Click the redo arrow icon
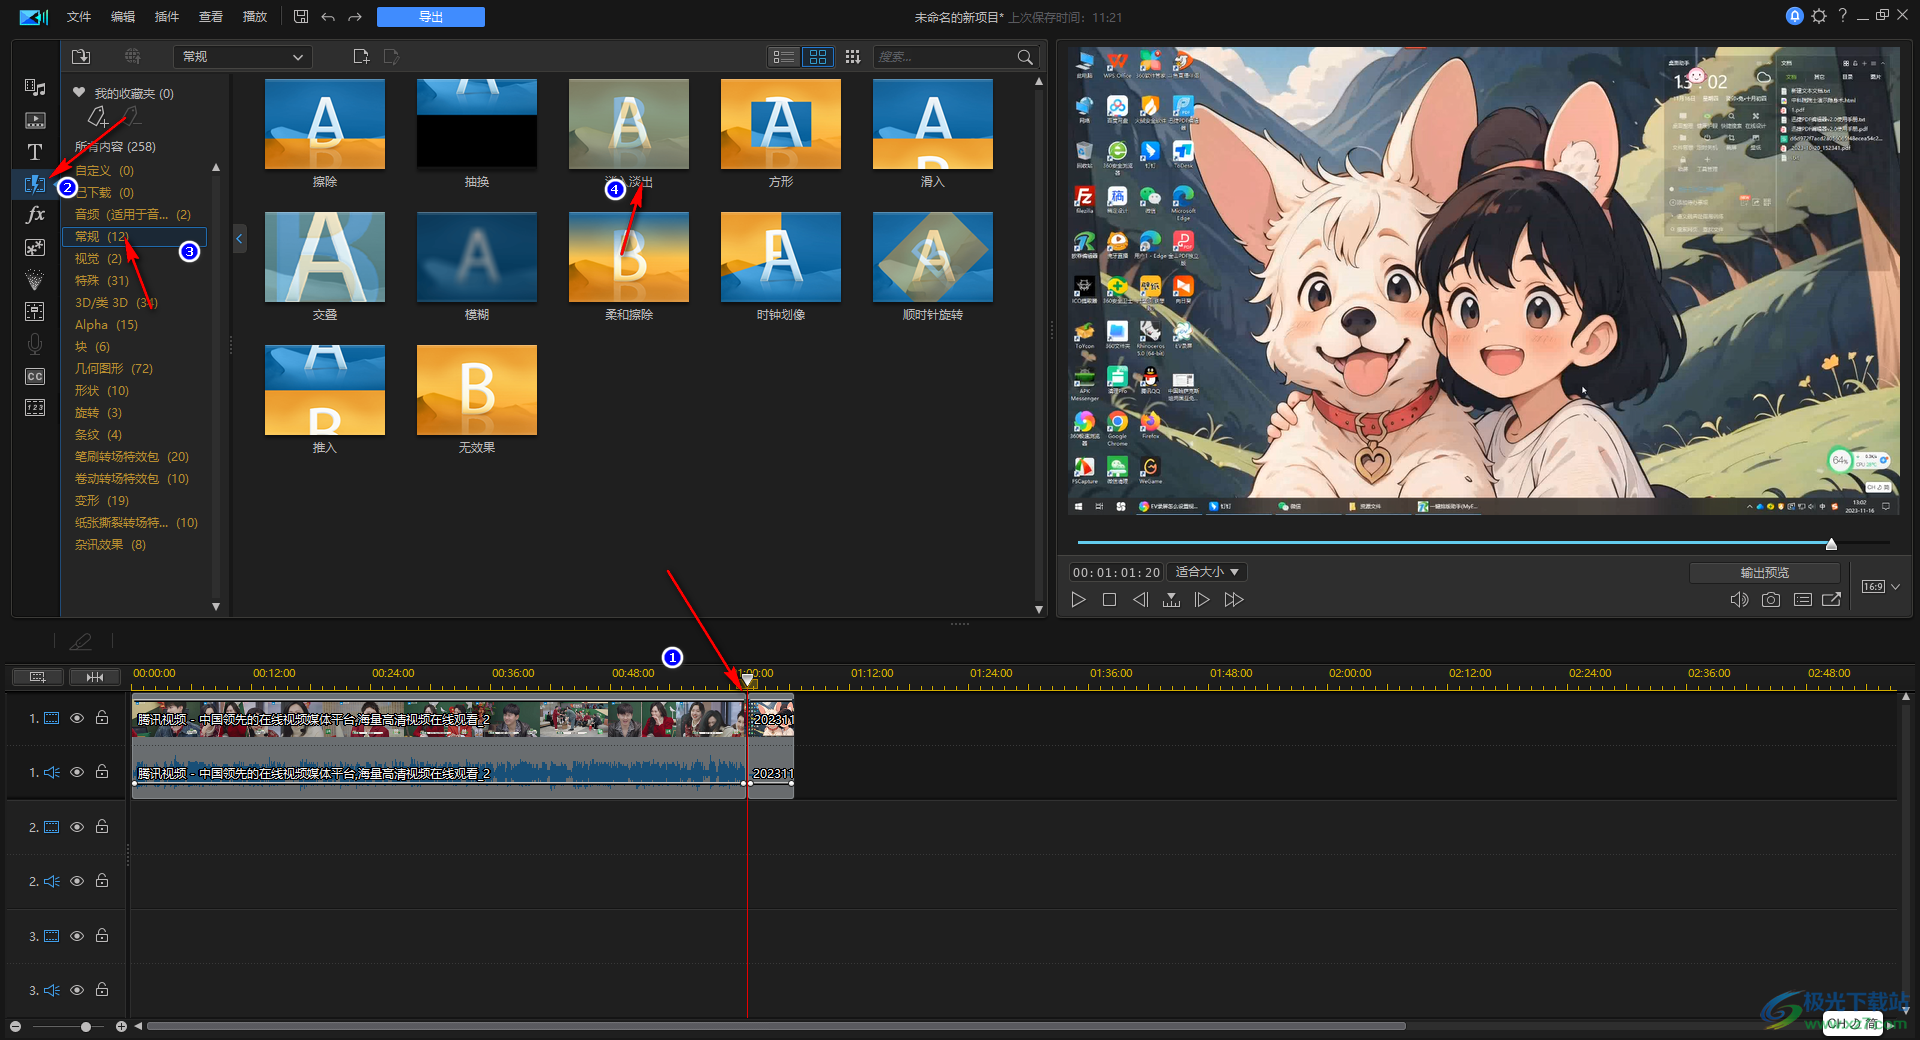 (355, 17)
